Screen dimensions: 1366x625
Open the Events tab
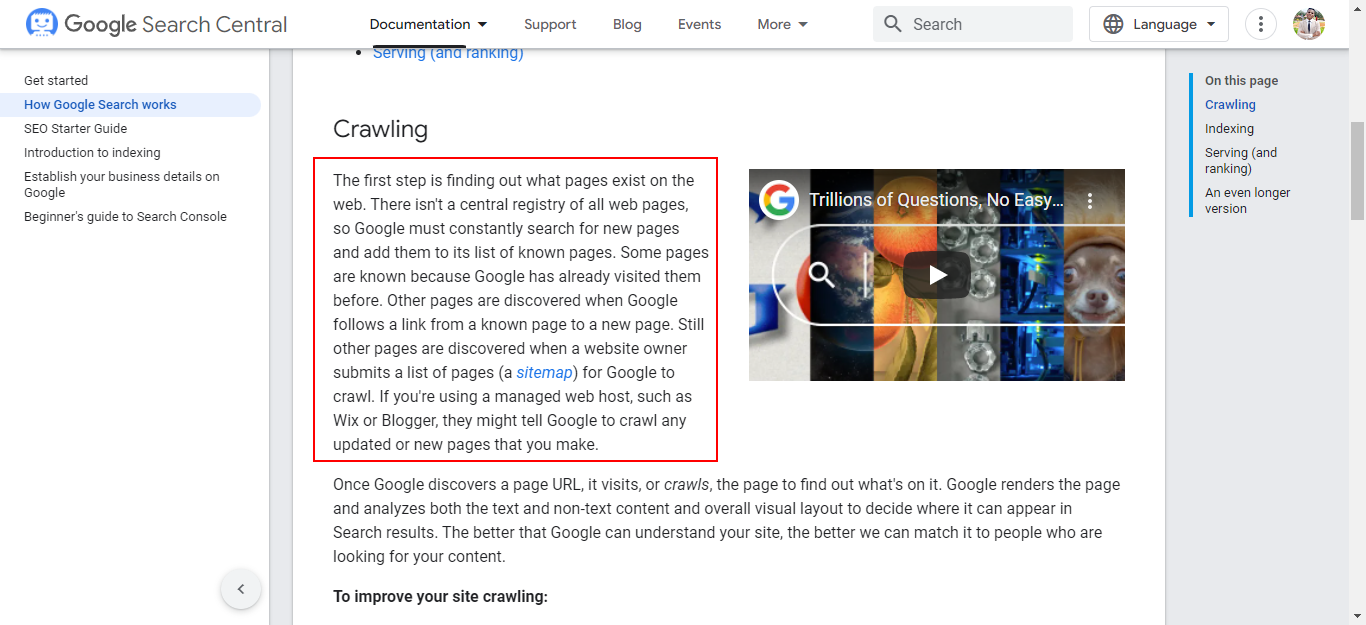click(x=699, y=24)
